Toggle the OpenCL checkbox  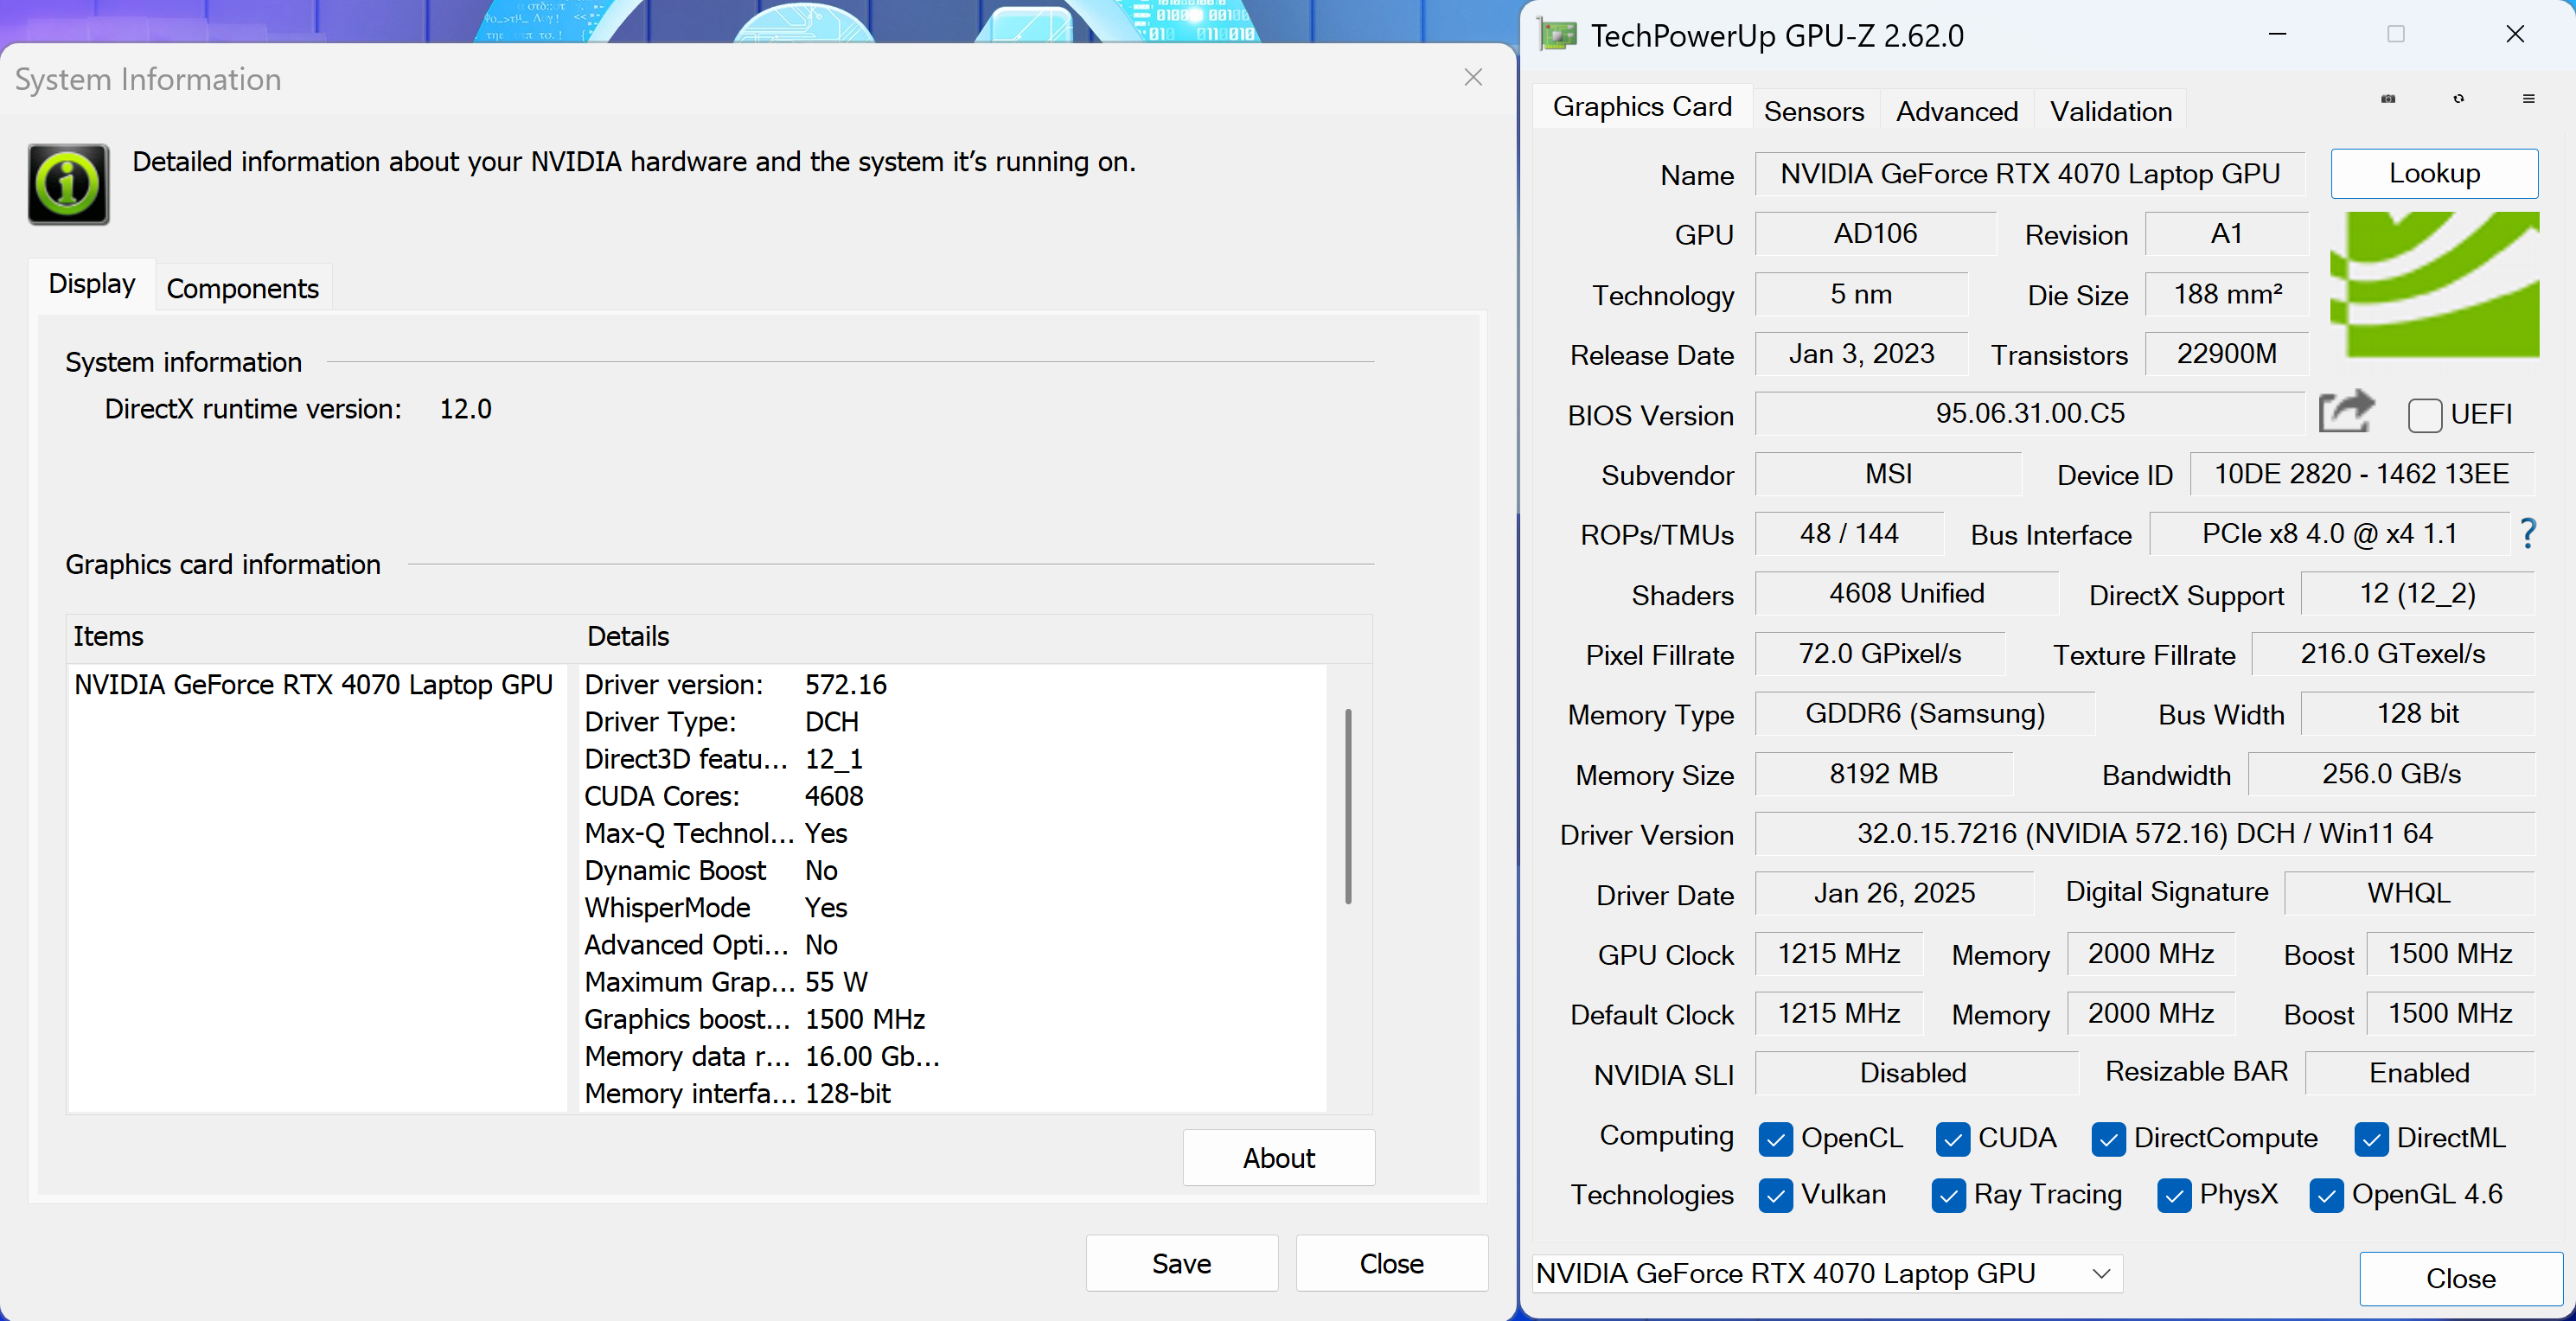coord(1775,1139)
